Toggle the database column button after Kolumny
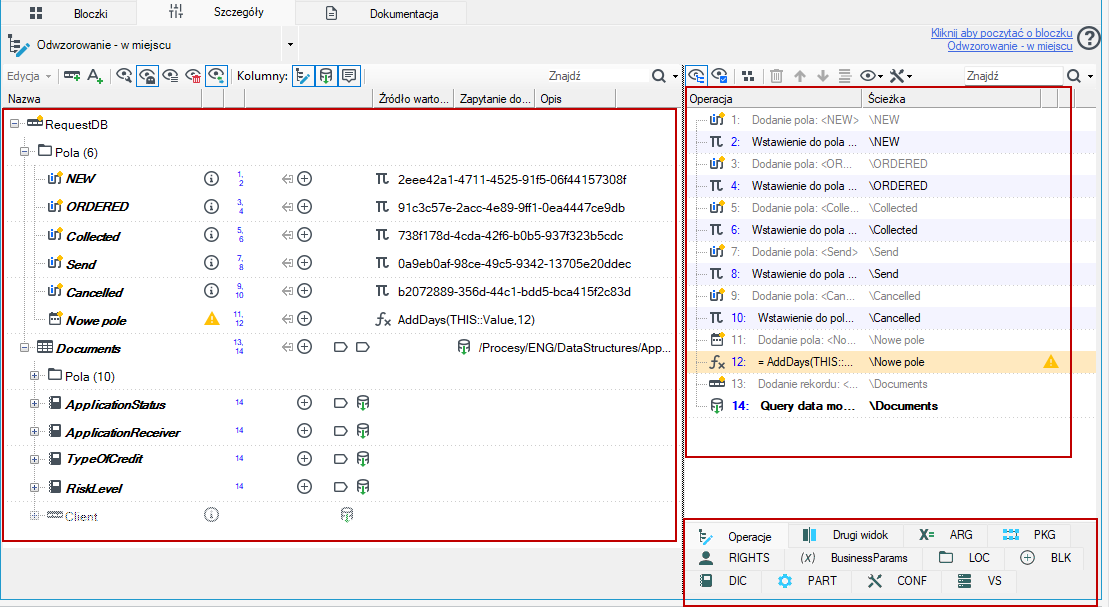 326,76
